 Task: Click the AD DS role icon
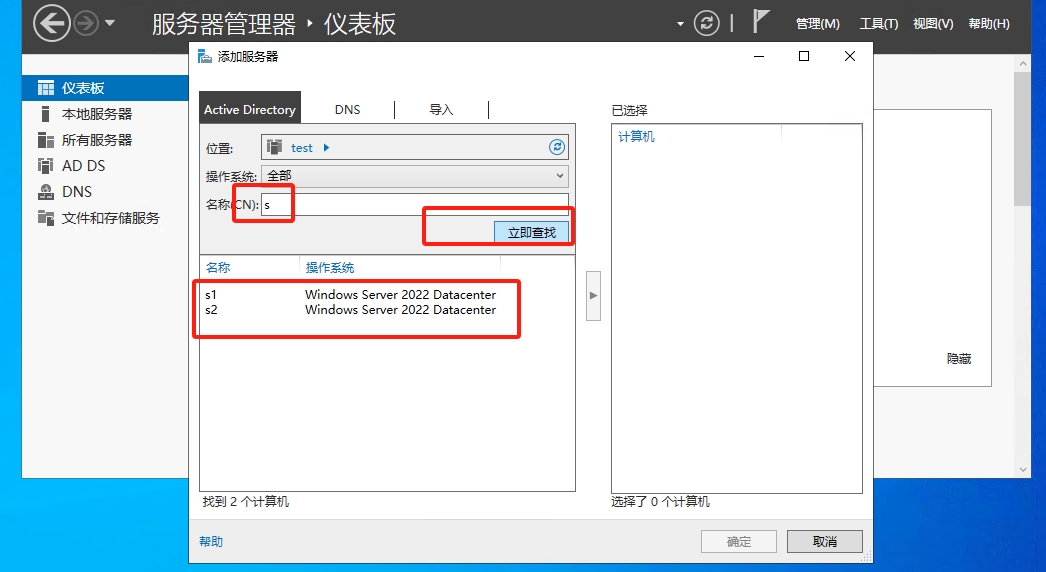tap(46, 166)
